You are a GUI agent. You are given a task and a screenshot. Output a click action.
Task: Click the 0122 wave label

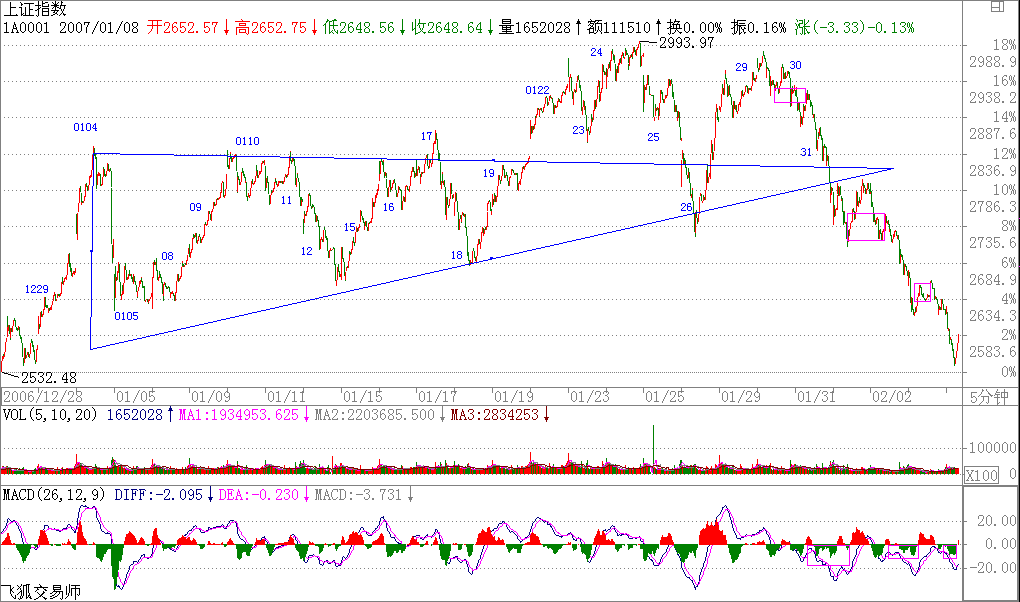click(x=537, y=91)
